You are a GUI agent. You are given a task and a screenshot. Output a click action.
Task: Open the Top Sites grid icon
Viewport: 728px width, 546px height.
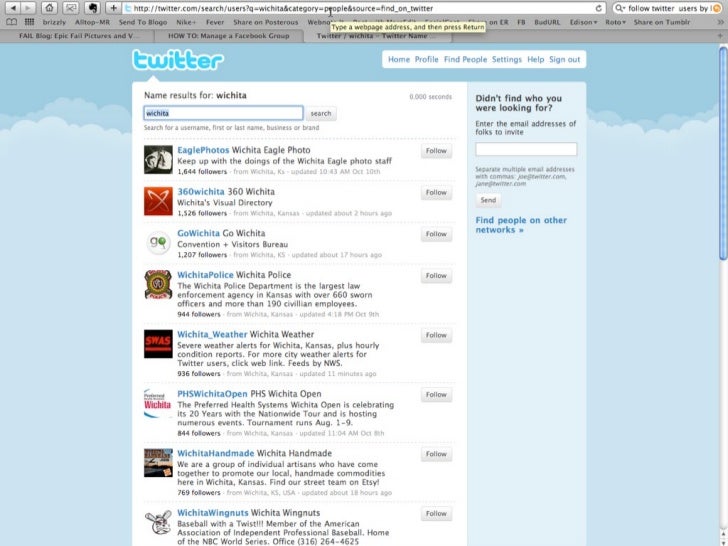click(29, 22)
